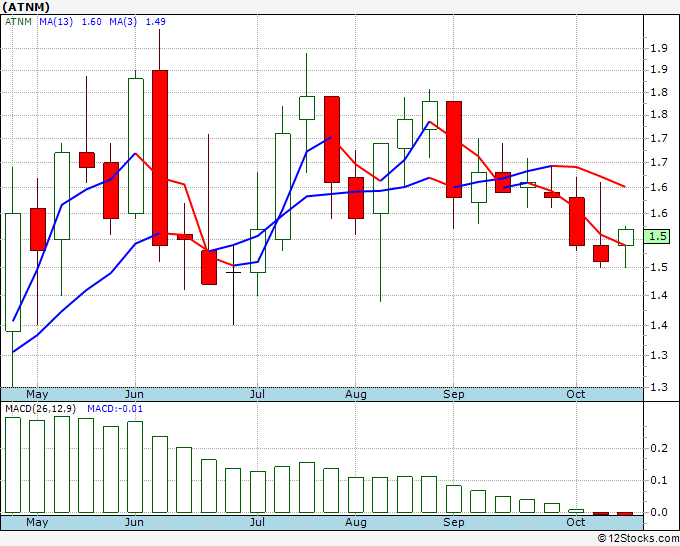This screenshot has height=546, width=680.
Task: Click the first white candlestick at chart start
Action: (x=13, y=272)
